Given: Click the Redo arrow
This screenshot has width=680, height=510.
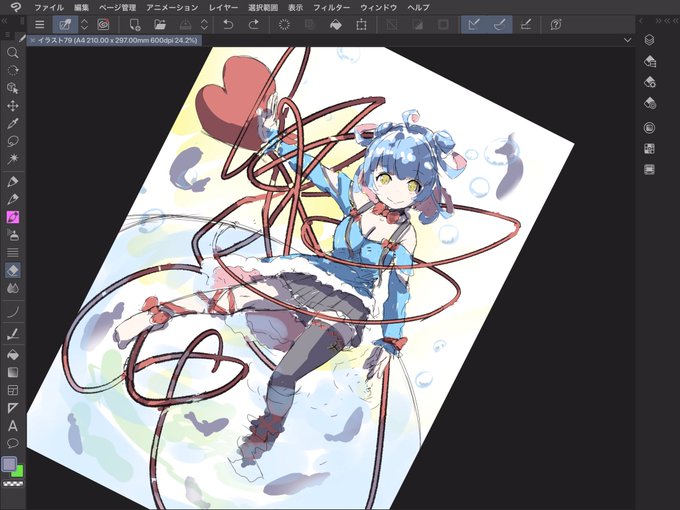Looking at the screenshot, I should (x=254, y=25).
